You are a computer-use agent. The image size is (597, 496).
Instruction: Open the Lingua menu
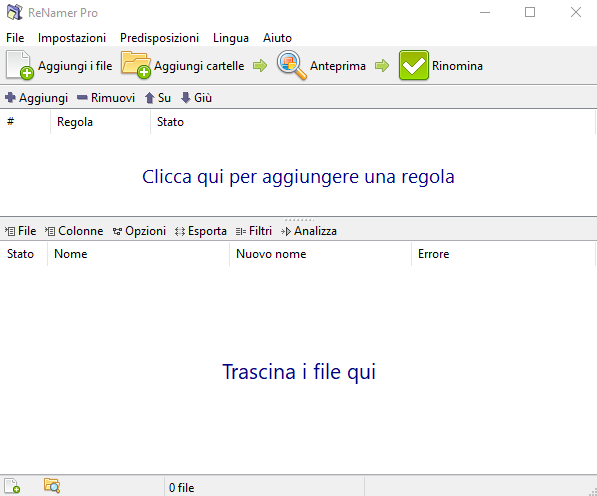click(231, 38)
